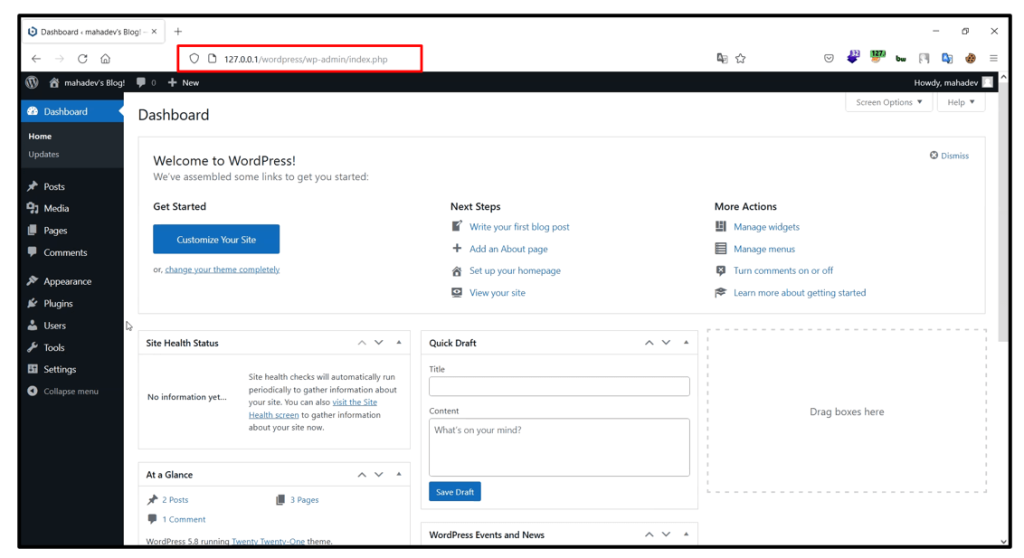The width and height of the screenshot is (1024, 558).
Task: Click Manage menus link
Action: pos(764,249)
